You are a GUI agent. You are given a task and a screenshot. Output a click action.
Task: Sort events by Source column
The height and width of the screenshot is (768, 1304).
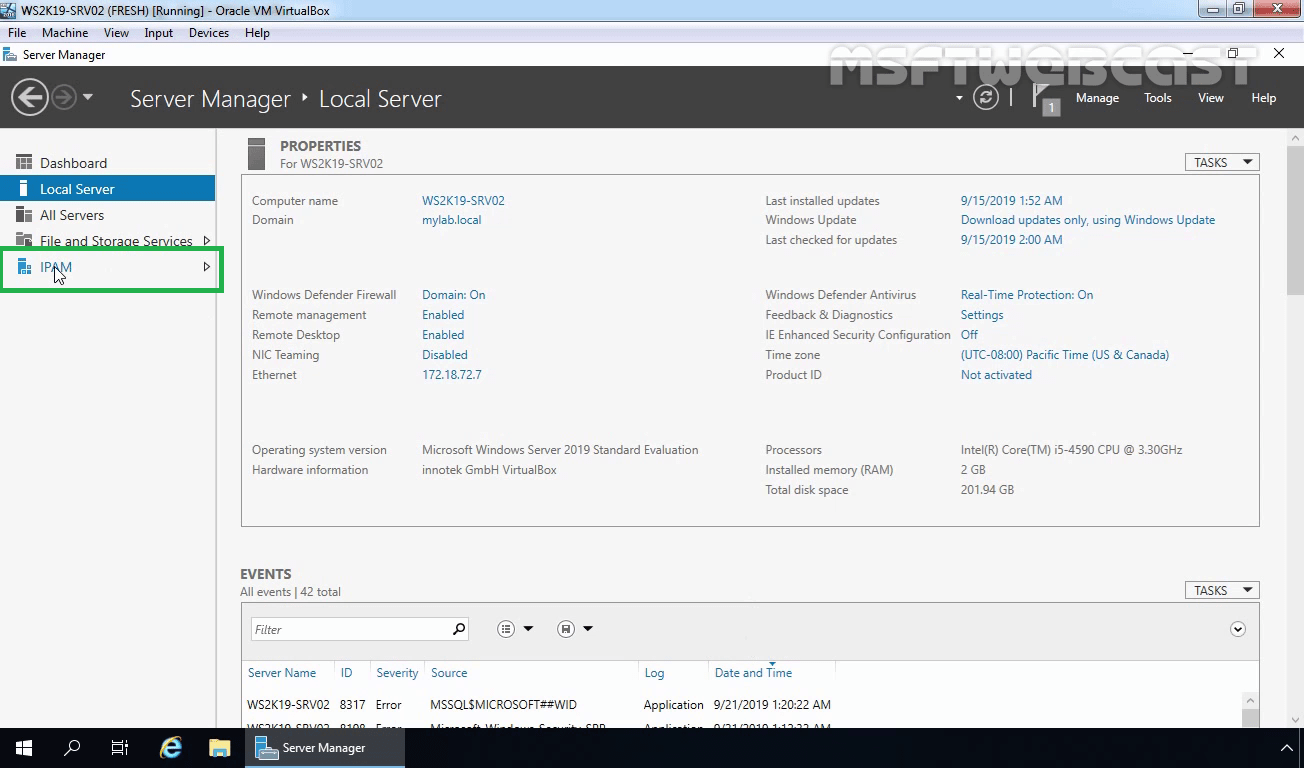point(449,673)
